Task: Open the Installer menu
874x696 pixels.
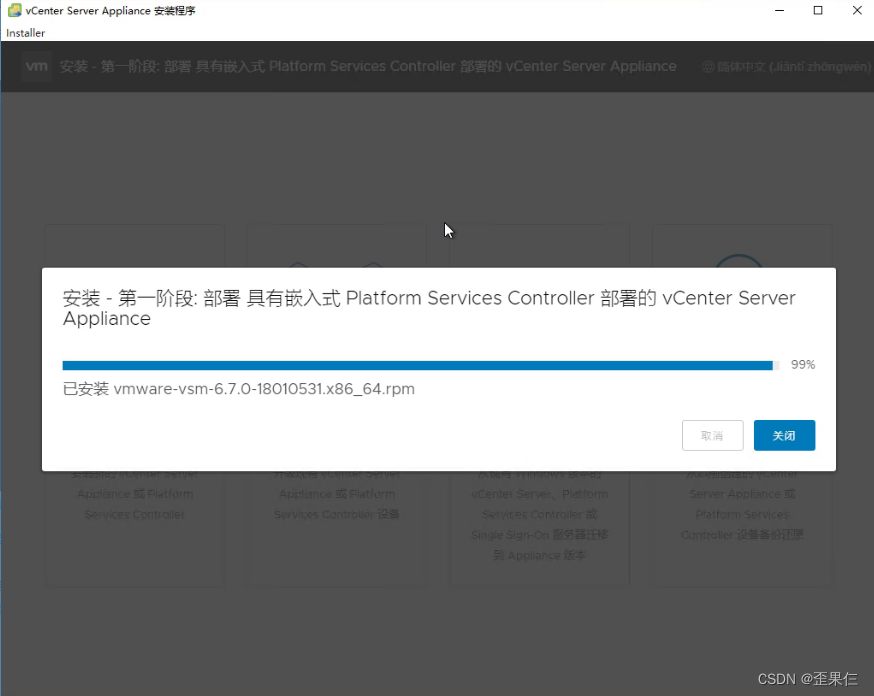Action: [25, 33]
